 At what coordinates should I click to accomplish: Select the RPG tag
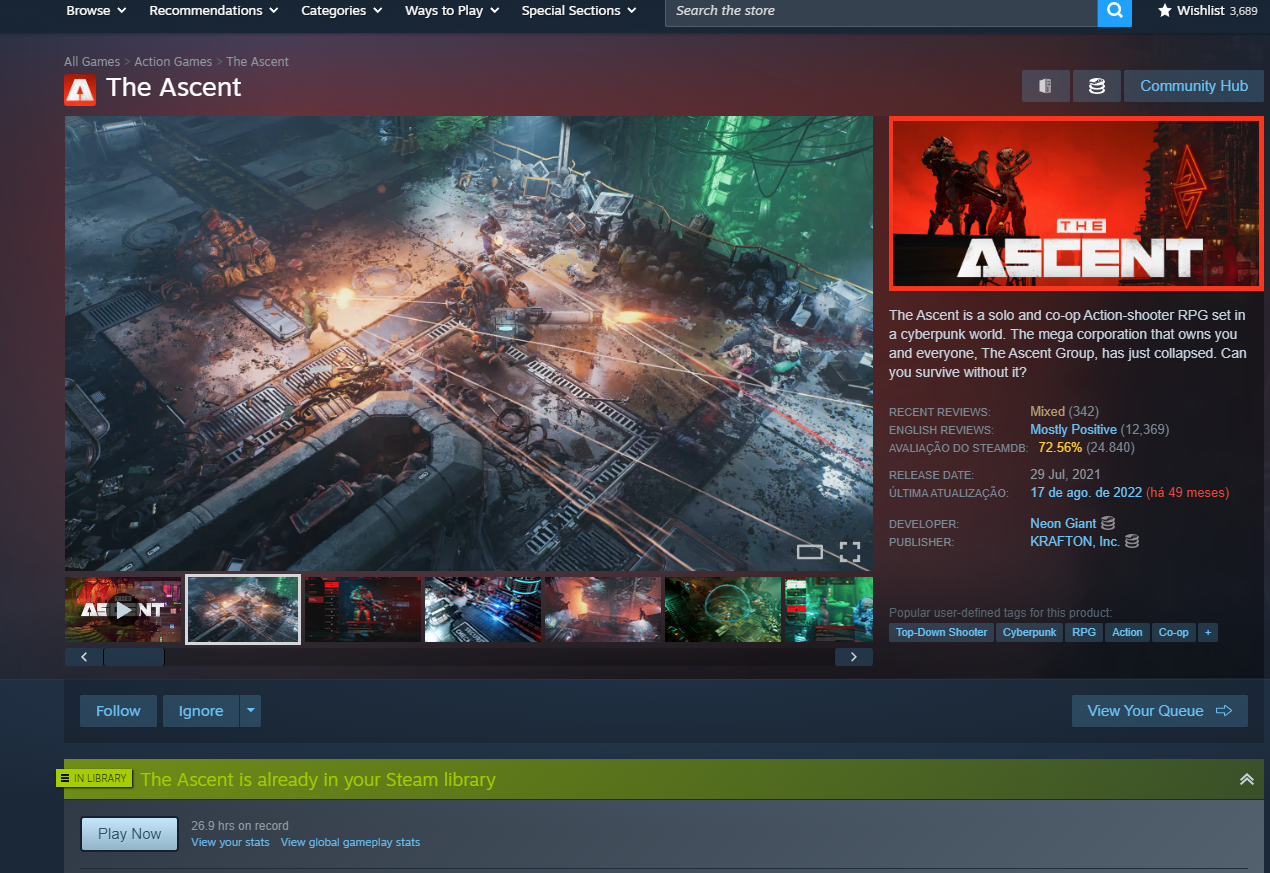(x=1083, y=632)
